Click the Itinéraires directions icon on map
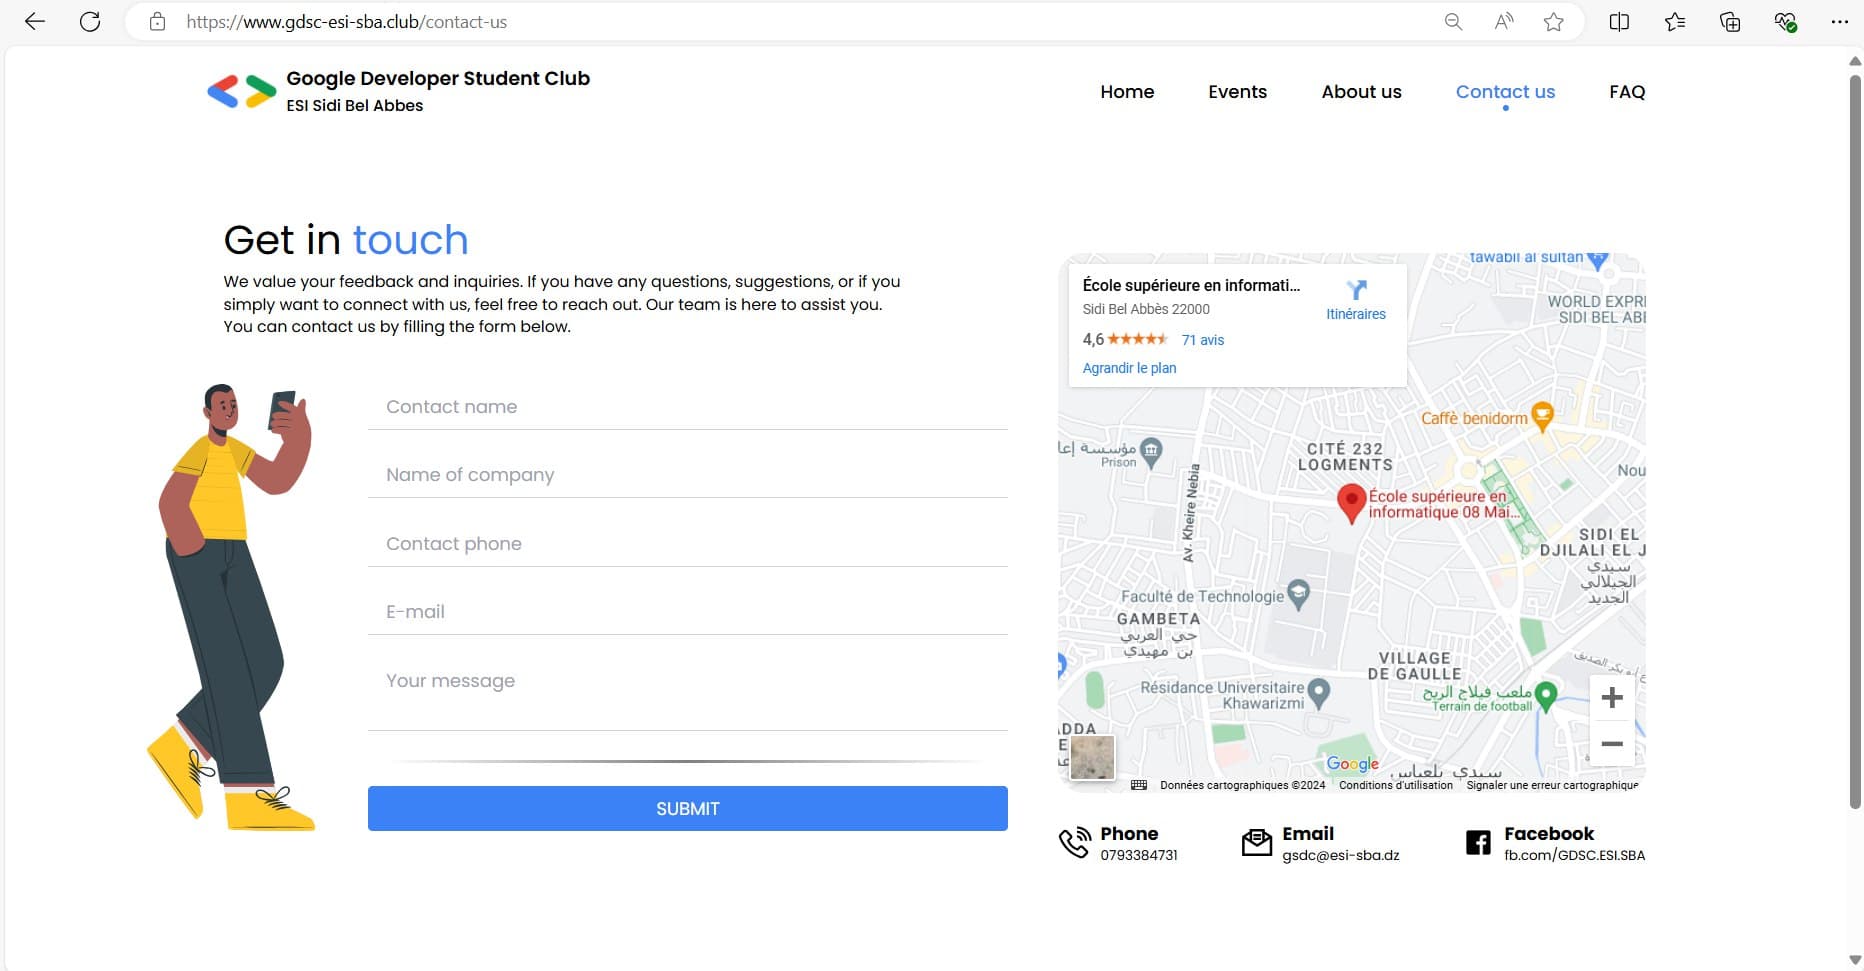This screenshot has height=971, width=1864. [x=1356, y=291]
